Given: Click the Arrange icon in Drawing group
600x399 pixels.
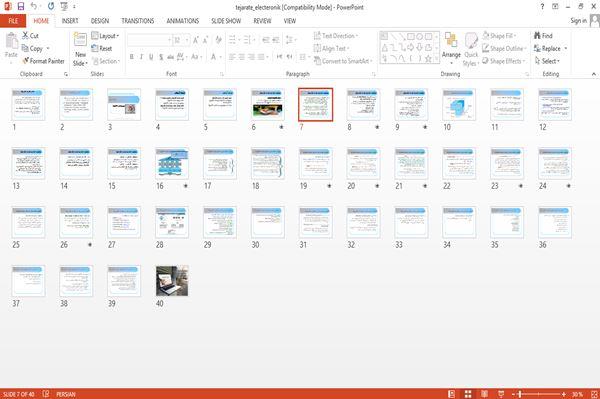Looking at the screenshot, I should (x=451, y=41).
